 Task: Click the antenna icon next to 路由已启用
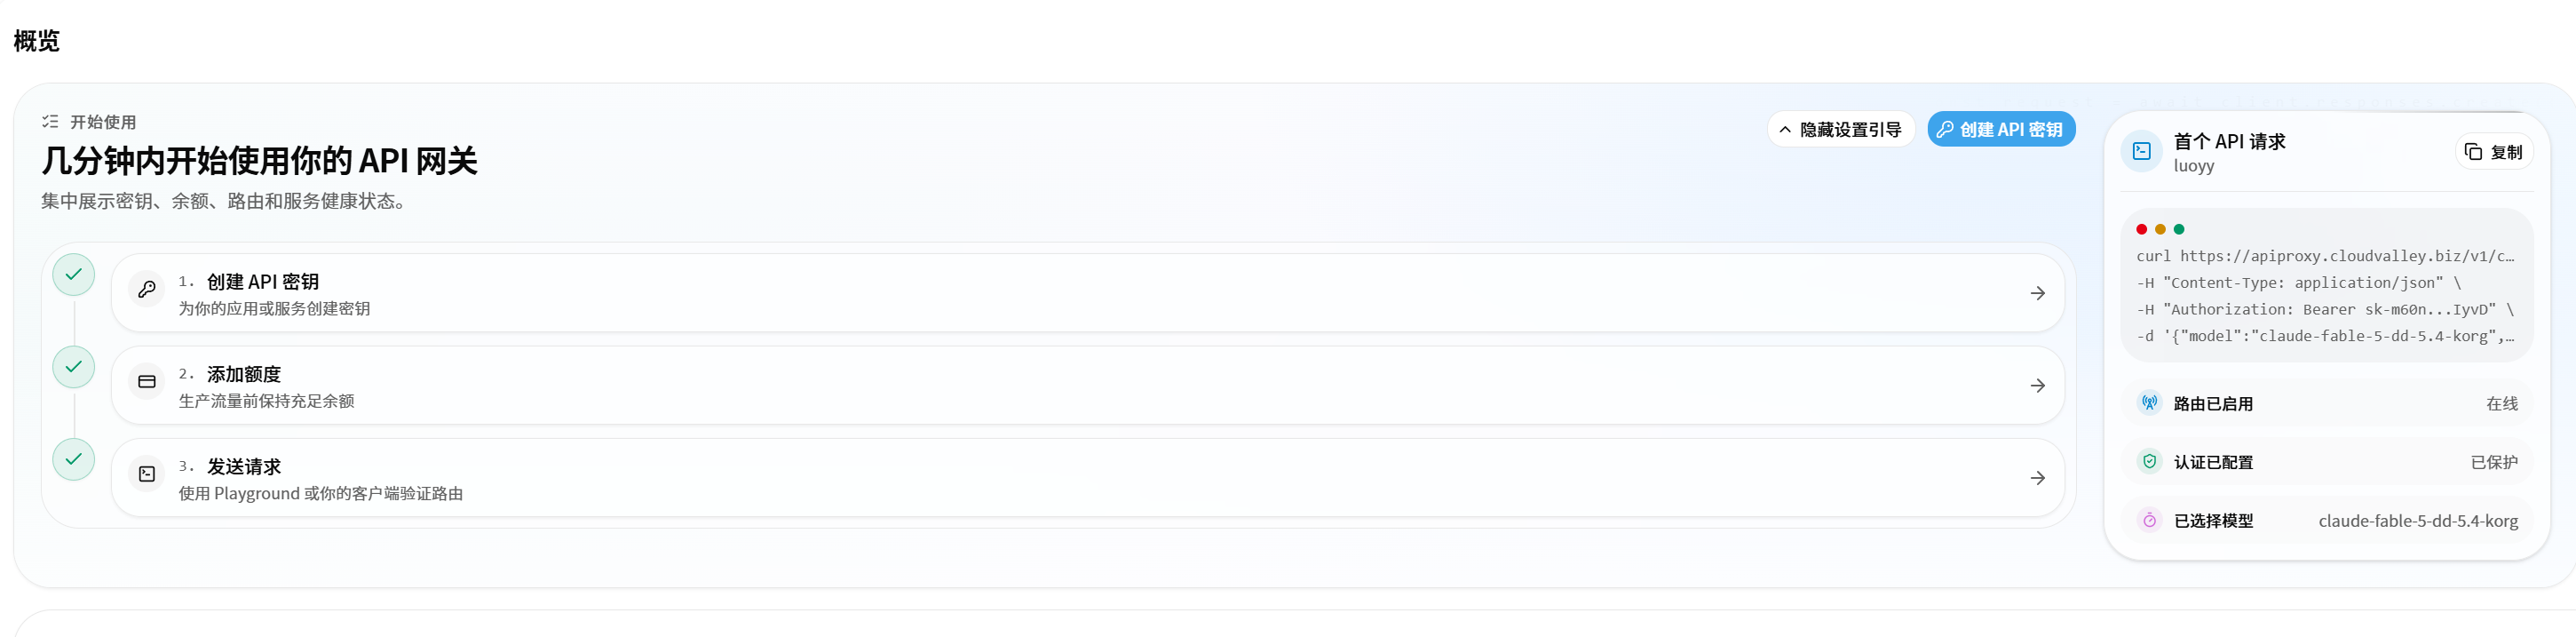pos(2149,403)
